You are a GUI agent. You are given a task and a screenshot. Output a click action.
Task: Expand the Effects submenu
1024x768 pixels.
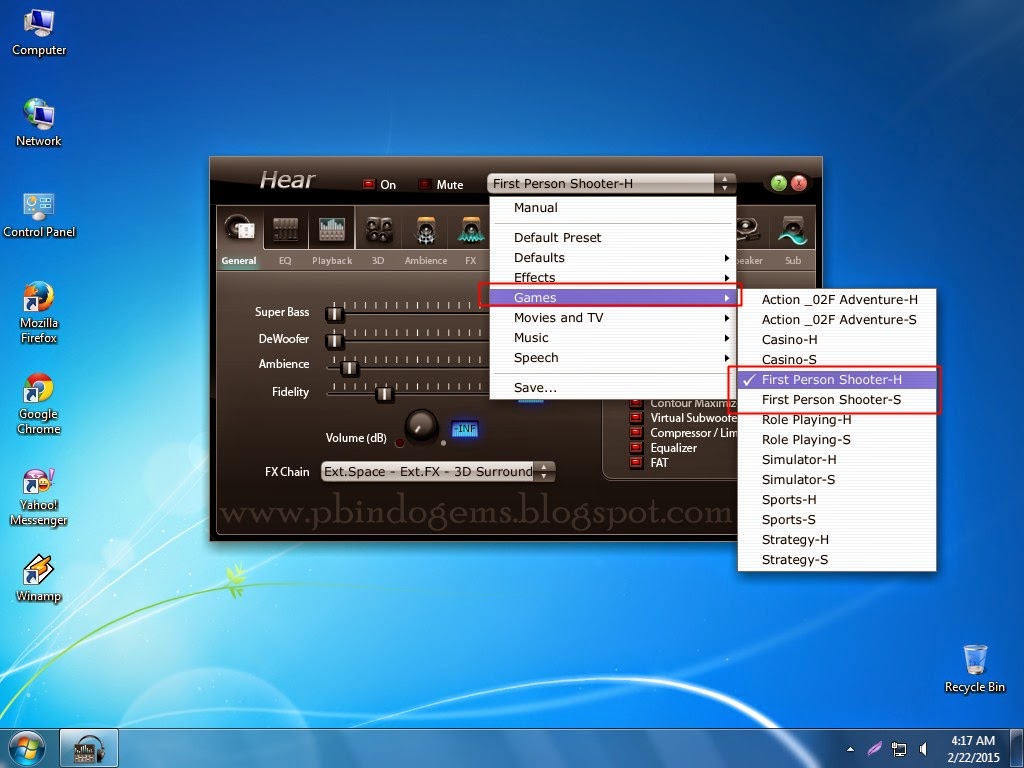(x=613, y=278)
